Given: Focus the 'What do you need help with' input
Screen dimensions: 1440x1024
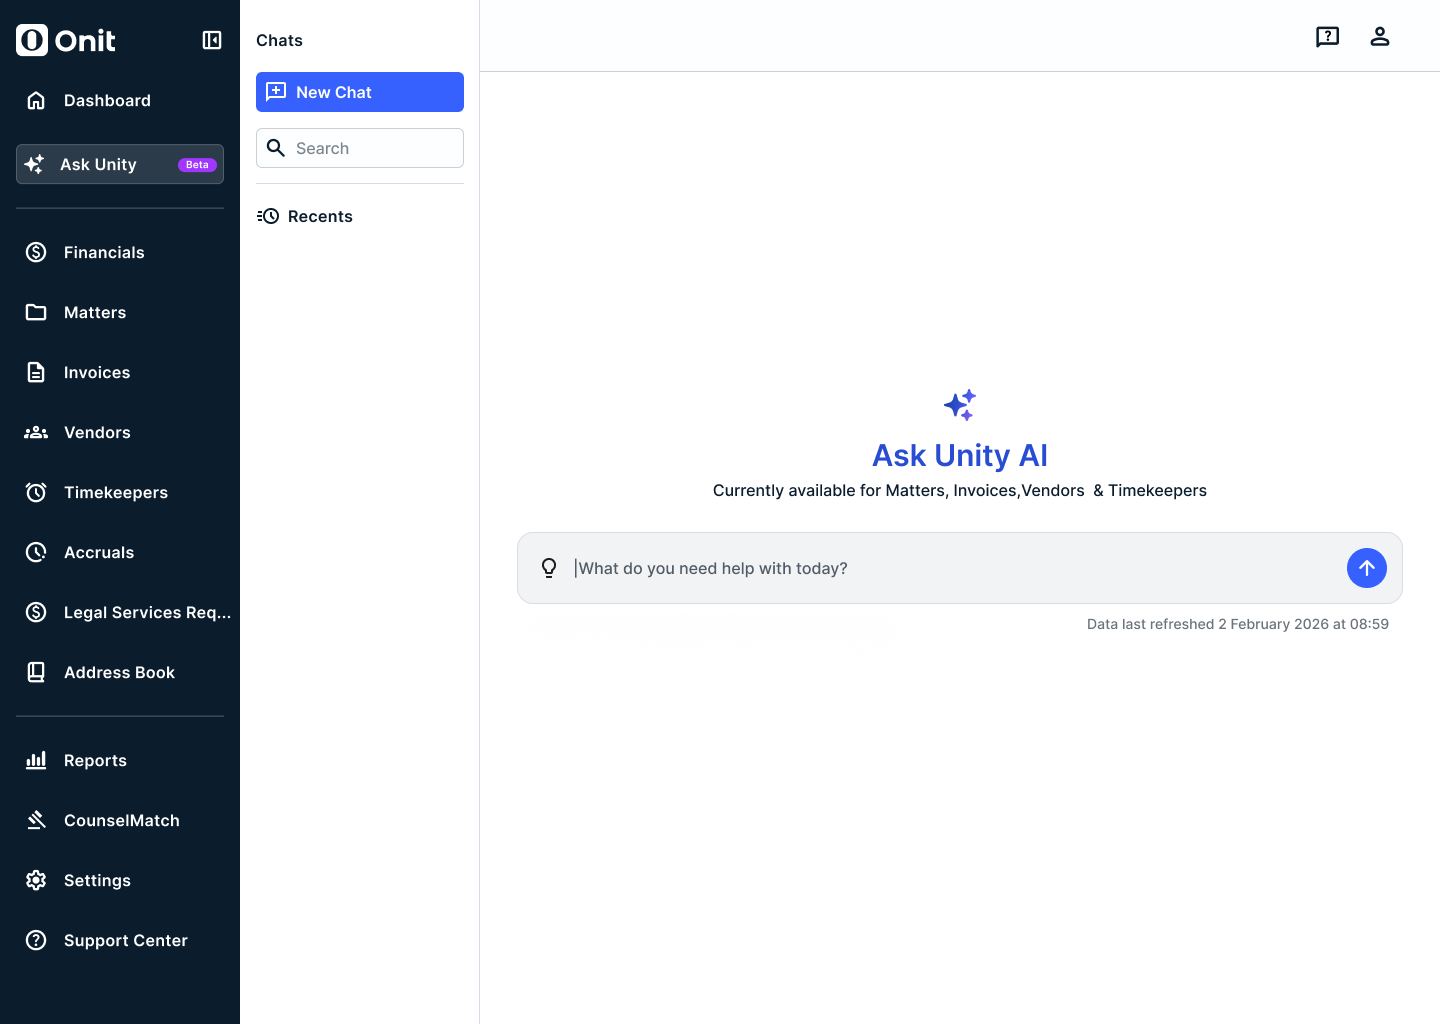Looking at the screenshot, I should pyautogui.click(x=950, y=568).
